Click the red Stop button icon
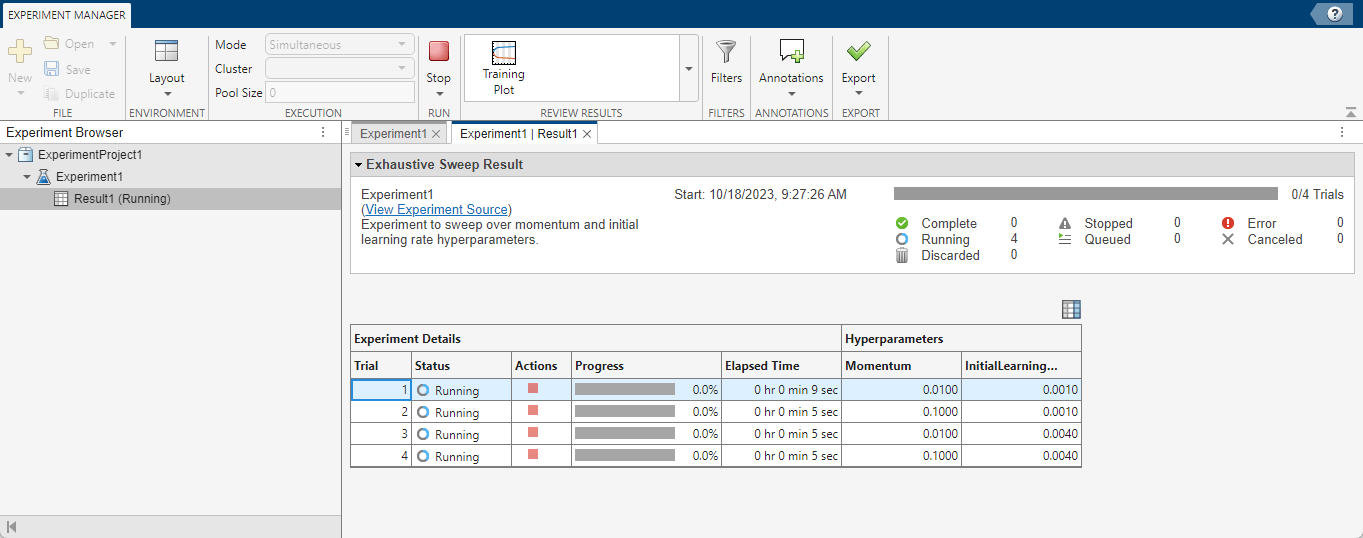Image resolution: width=1363 pixels, height=538 pixels. coord(438,51)
